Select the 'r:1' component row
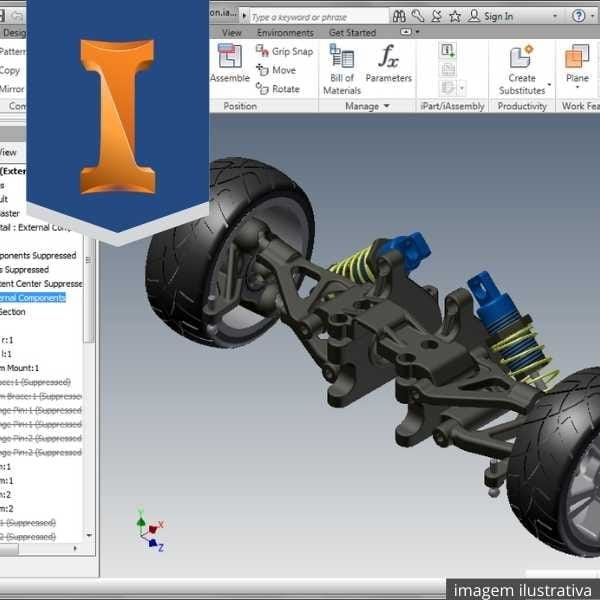Viewport: 600px width, 600px height. pyautogui.click(x=7, y=340)
